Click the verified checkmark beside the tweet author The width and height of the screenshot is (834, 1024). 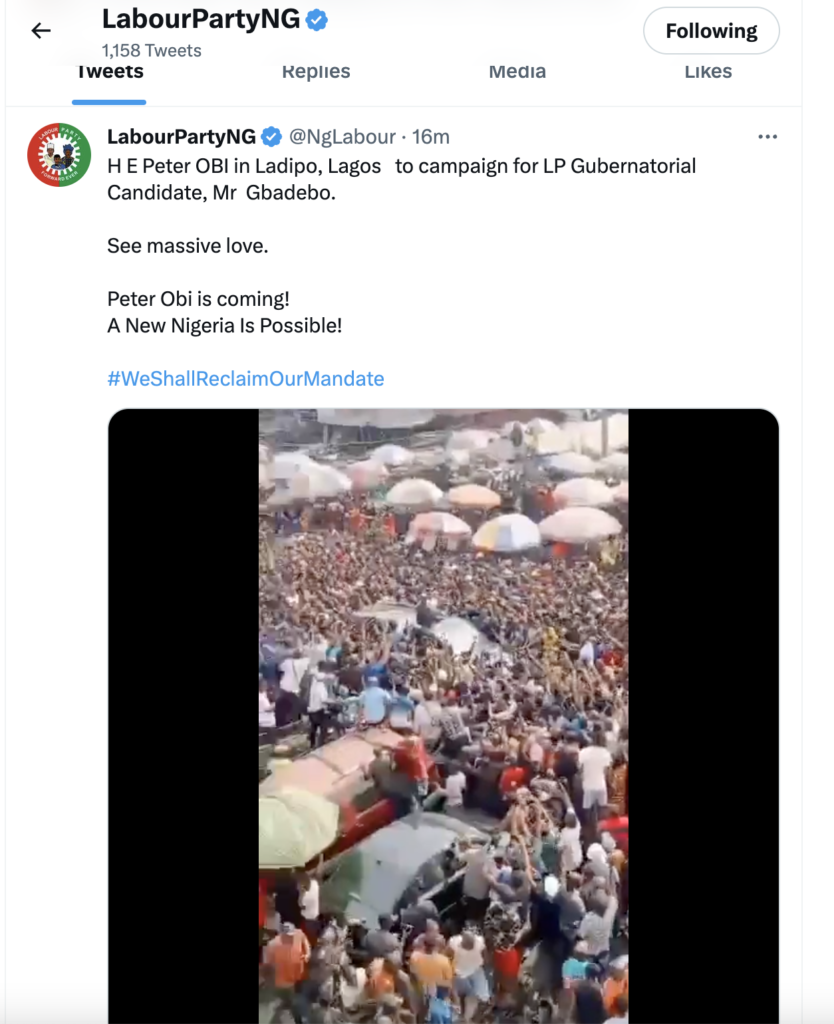point(273,137)
